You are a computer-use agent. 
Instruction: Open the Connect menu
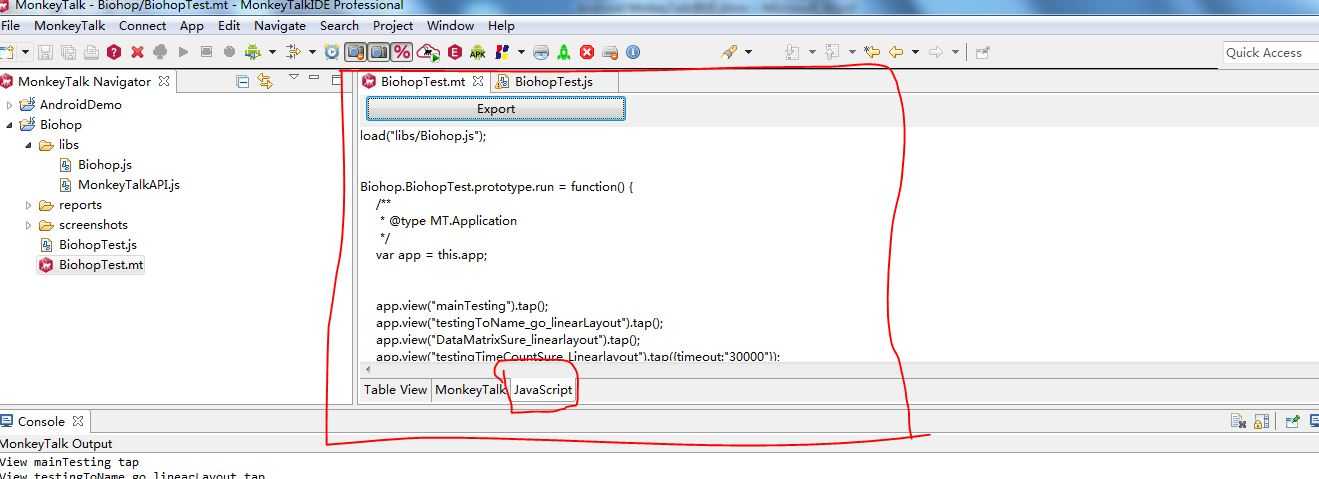142,25
